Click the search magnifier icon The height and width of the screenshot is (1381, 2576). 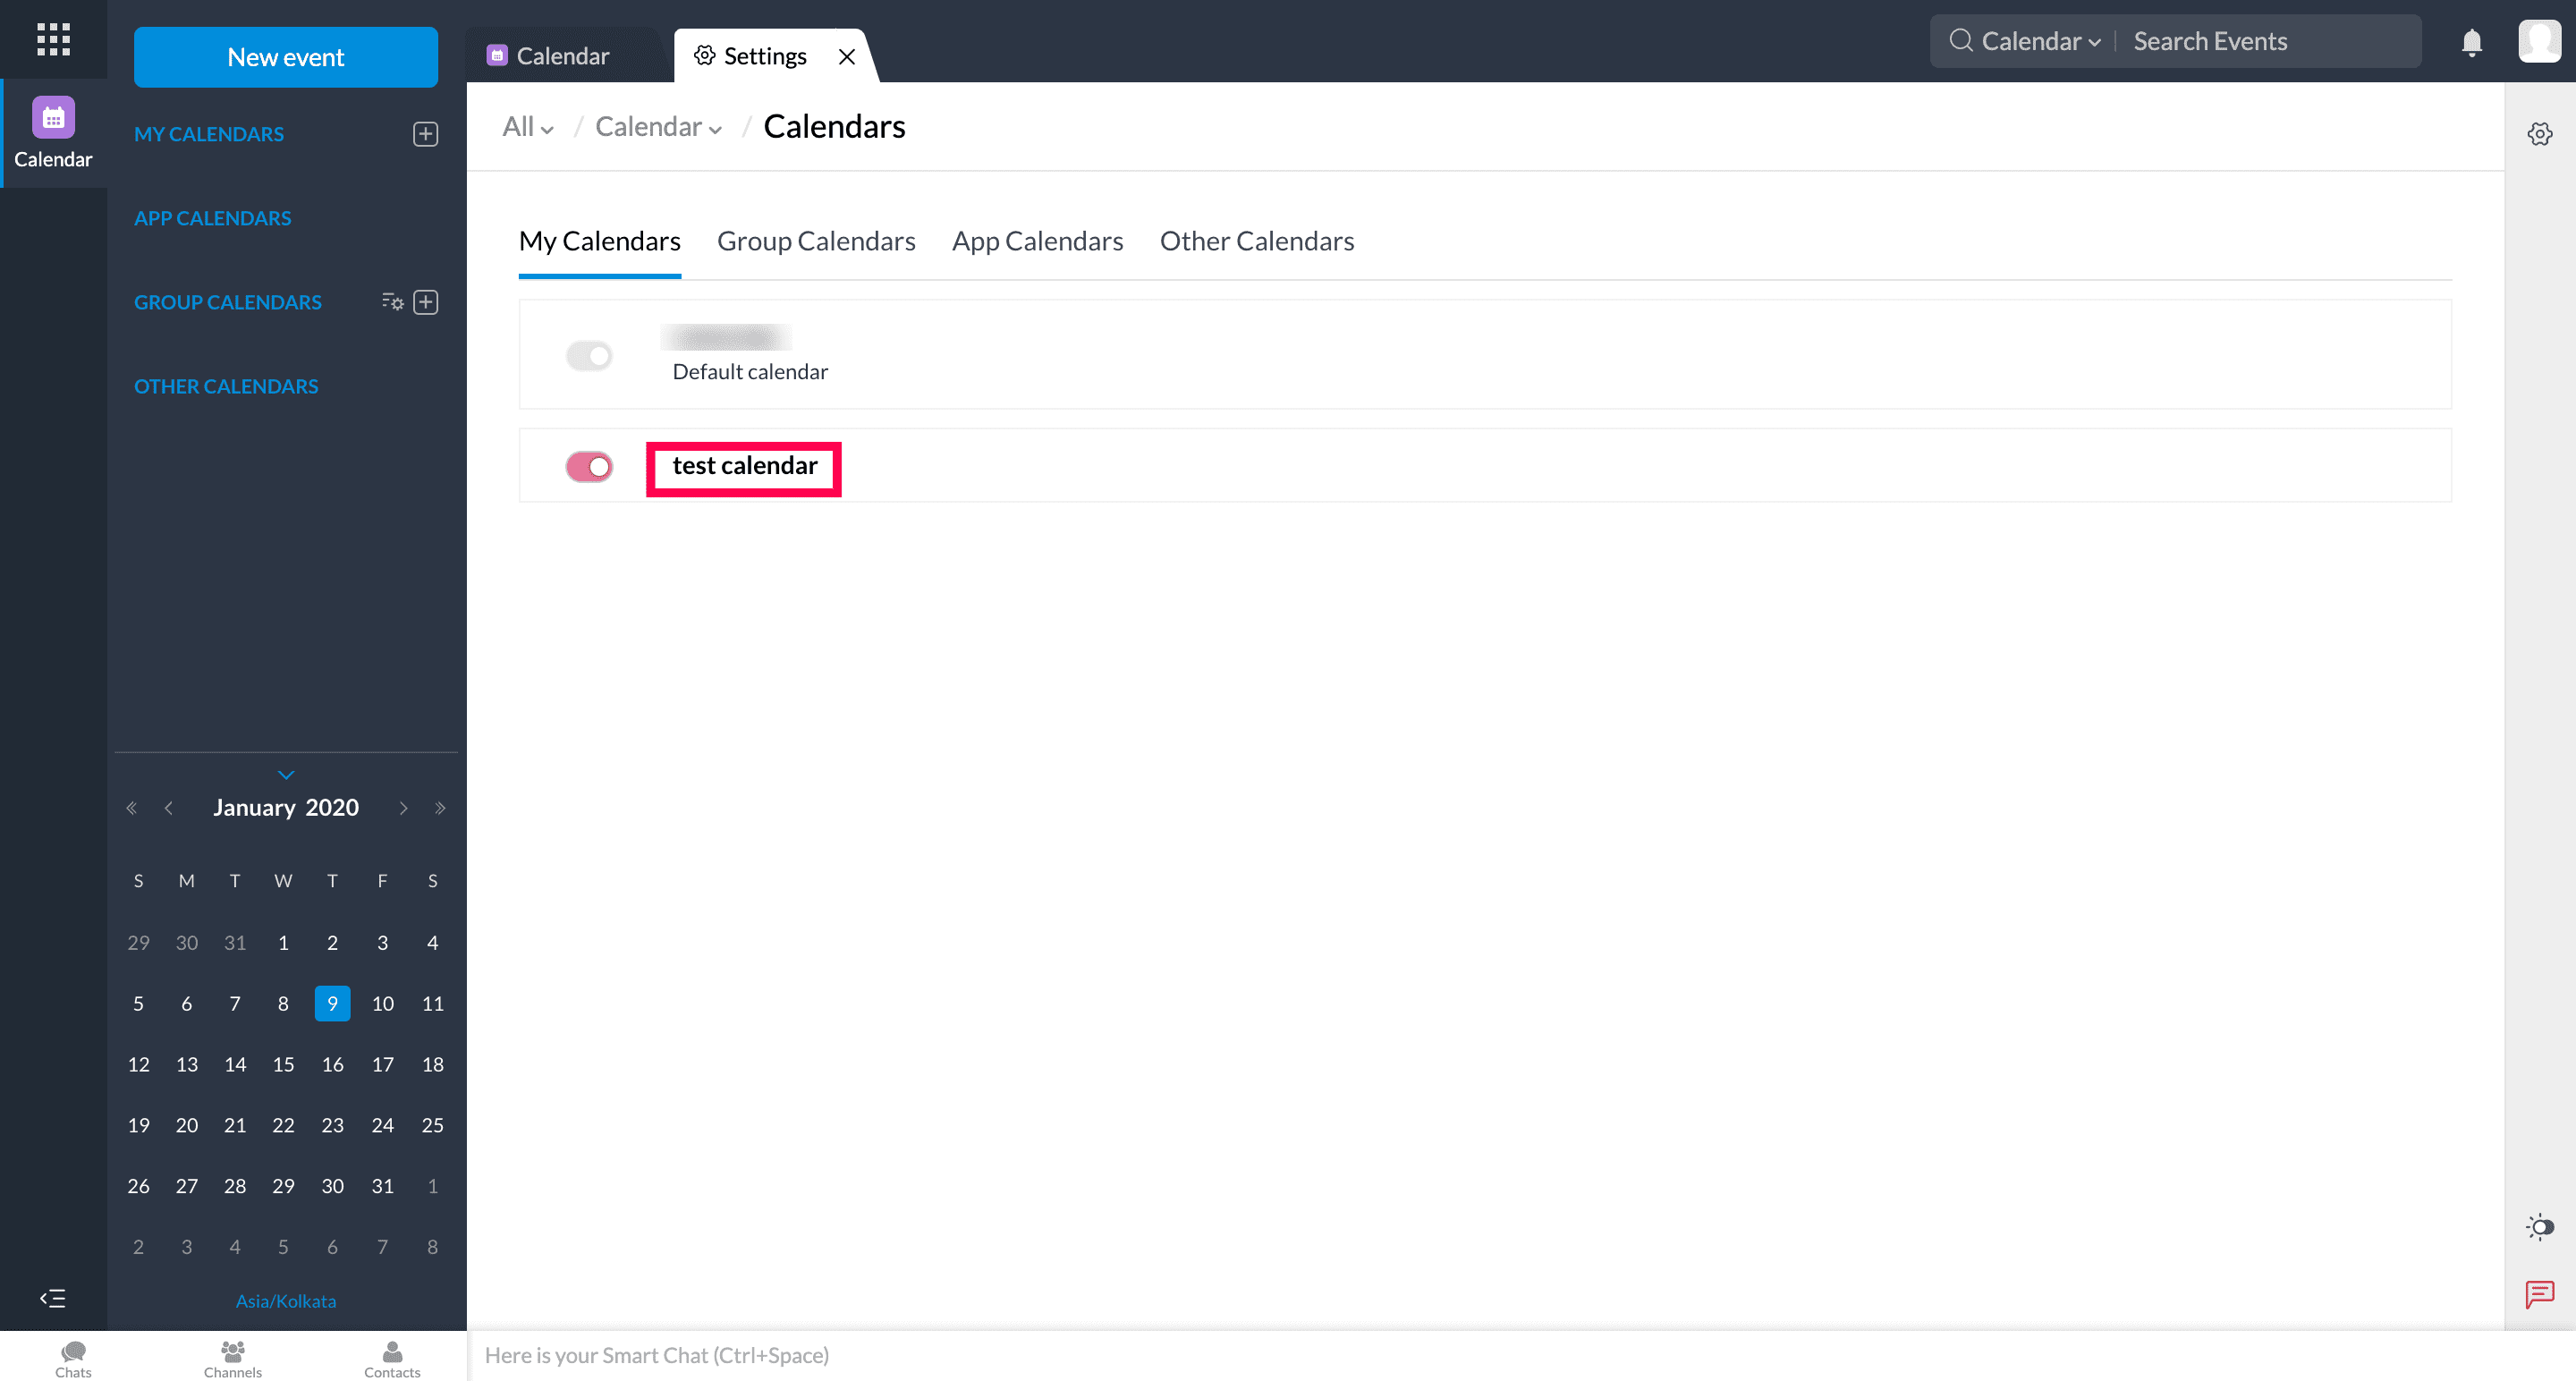(1960, 41)
